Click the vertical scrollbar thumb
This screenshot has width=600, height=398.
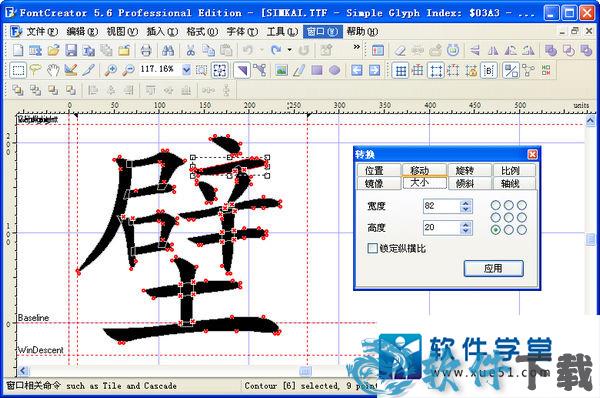coord(590,240)
